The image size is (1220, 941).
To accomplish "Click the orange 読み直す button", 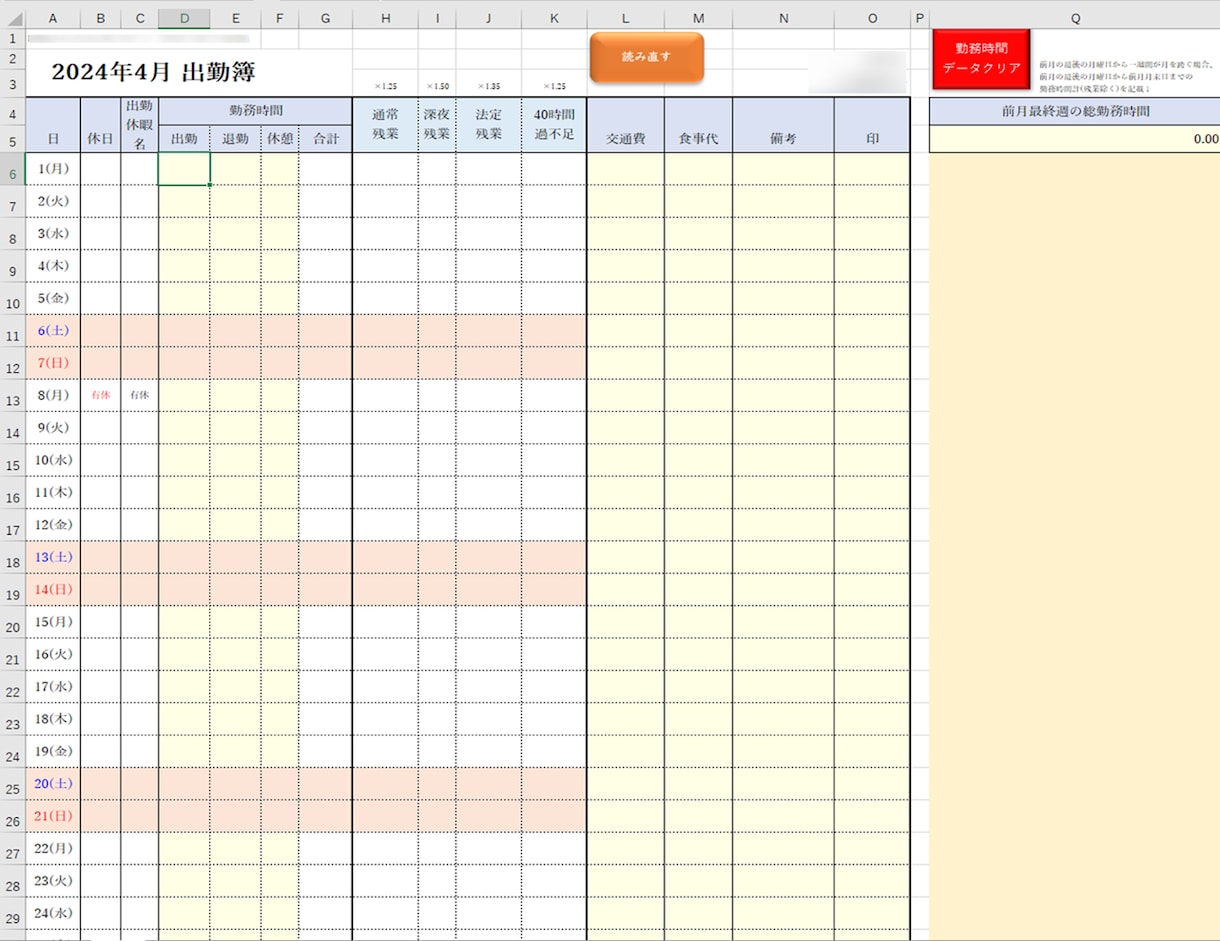I will pos(647,57).
